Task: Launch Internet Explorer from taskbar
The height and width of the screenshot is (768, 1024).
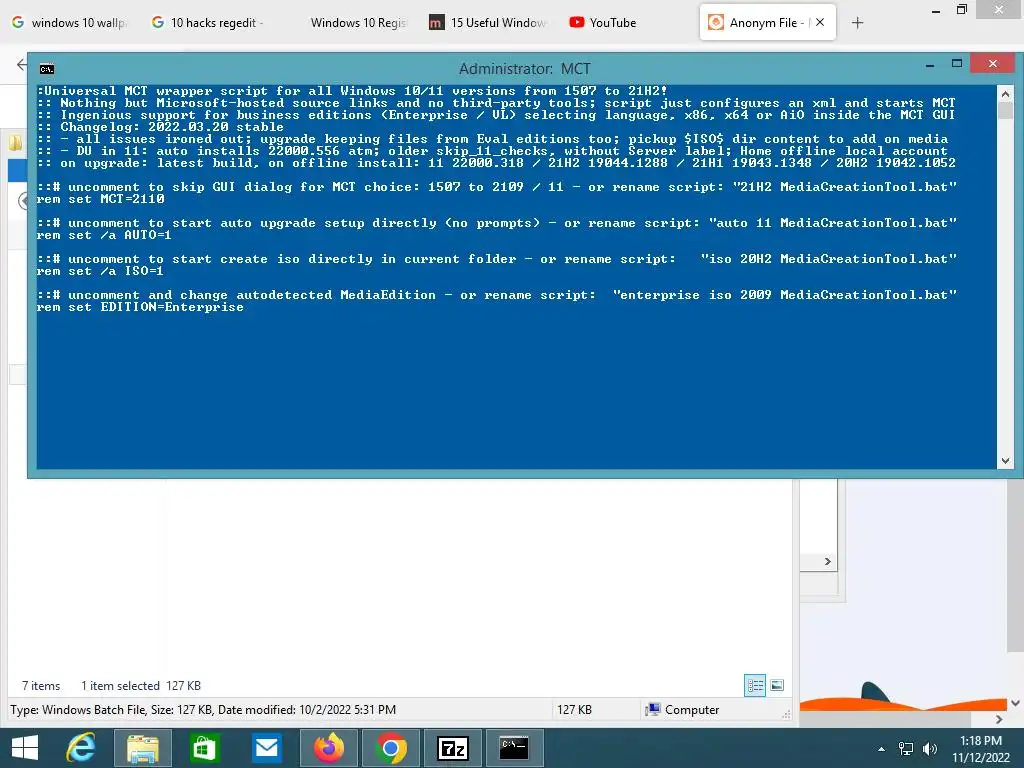Action: click(x=81, y=748)
